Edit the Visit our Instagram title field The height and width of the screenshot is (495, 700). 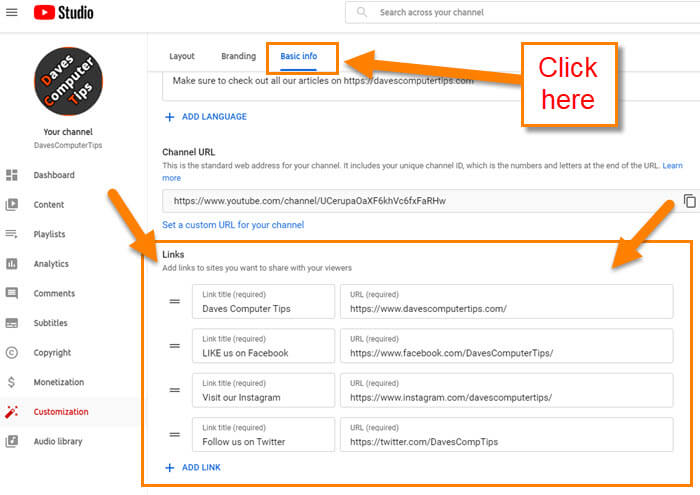pos(263,390)
